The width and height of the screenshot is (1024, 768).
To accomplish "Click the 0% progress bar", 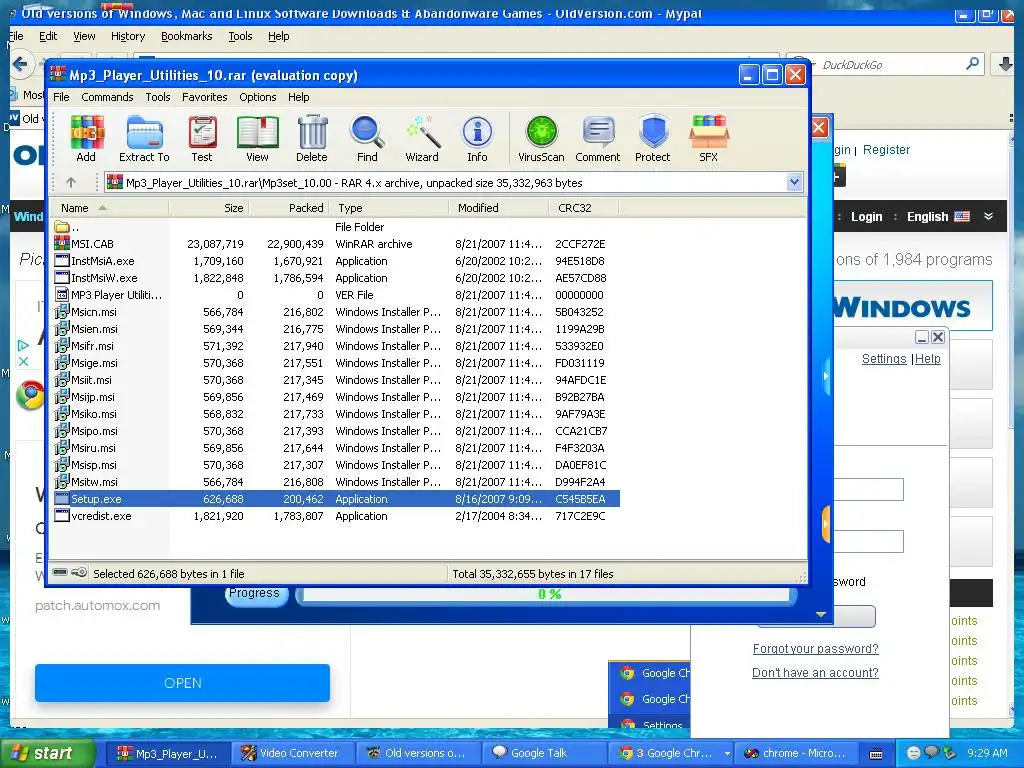I will click(547, 594).
